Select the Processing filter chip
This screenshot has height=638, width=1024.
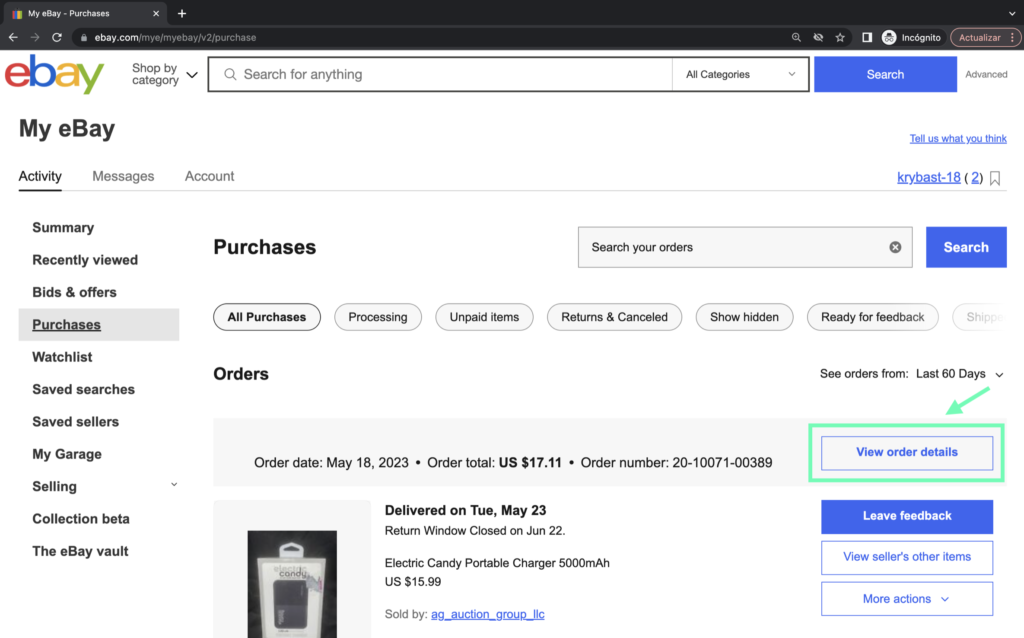pos(377,317)
